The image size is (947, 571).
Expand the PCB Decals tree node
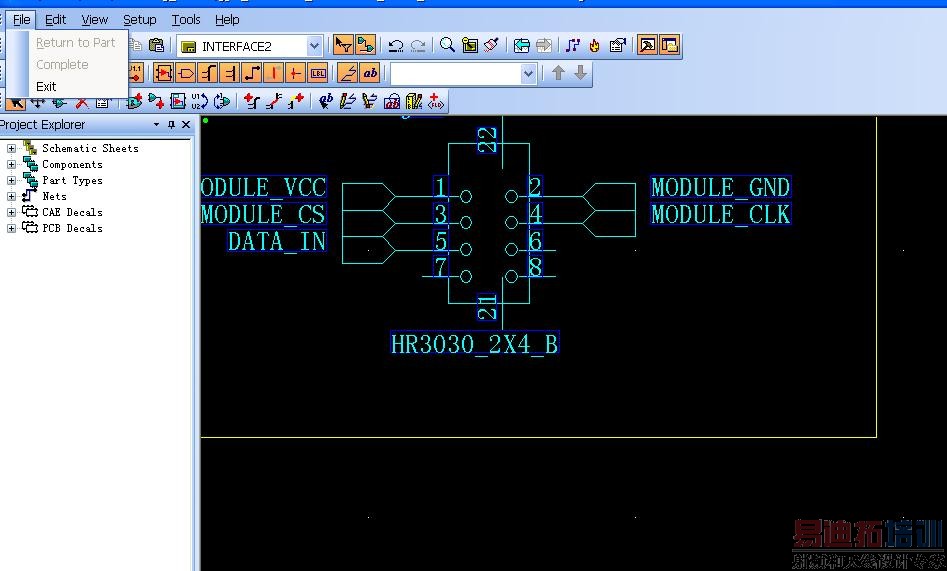[11, 228]
